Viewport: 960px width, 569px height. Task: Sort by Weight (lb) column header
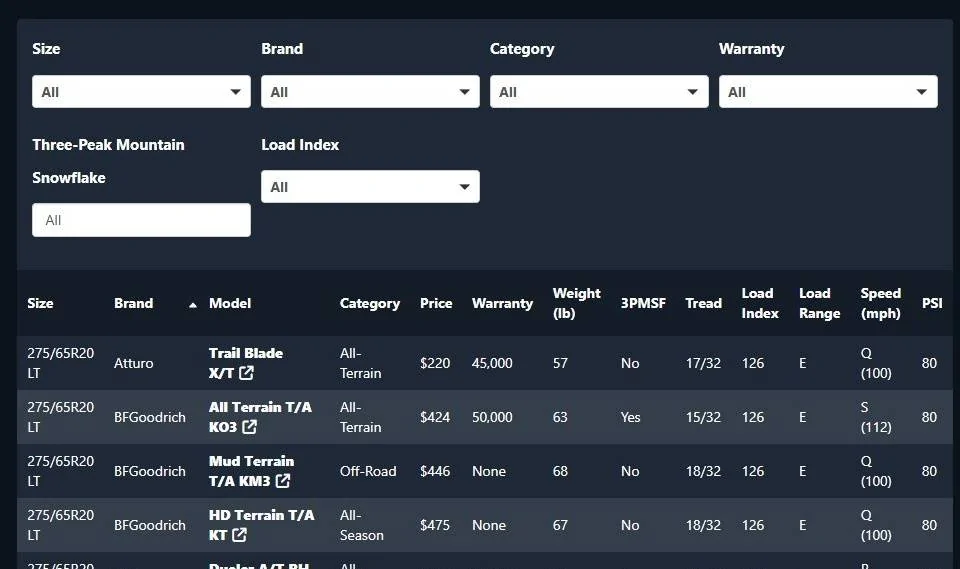tap(577, 303)
